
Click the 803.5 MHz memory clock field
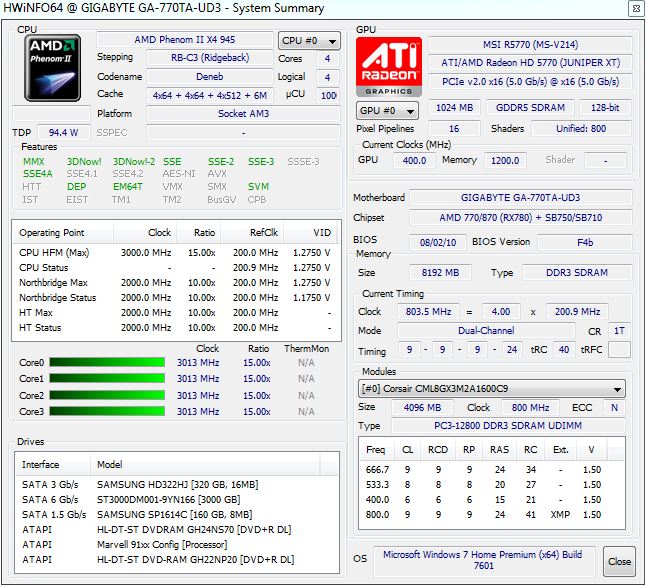pyautogui.click(x=428, y=312)
